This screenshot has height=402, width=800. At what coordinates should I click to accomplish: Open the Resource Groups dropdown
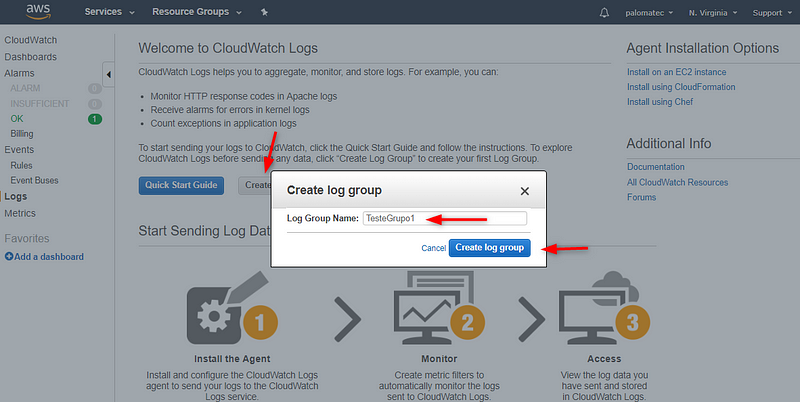[x=196, y=12]
